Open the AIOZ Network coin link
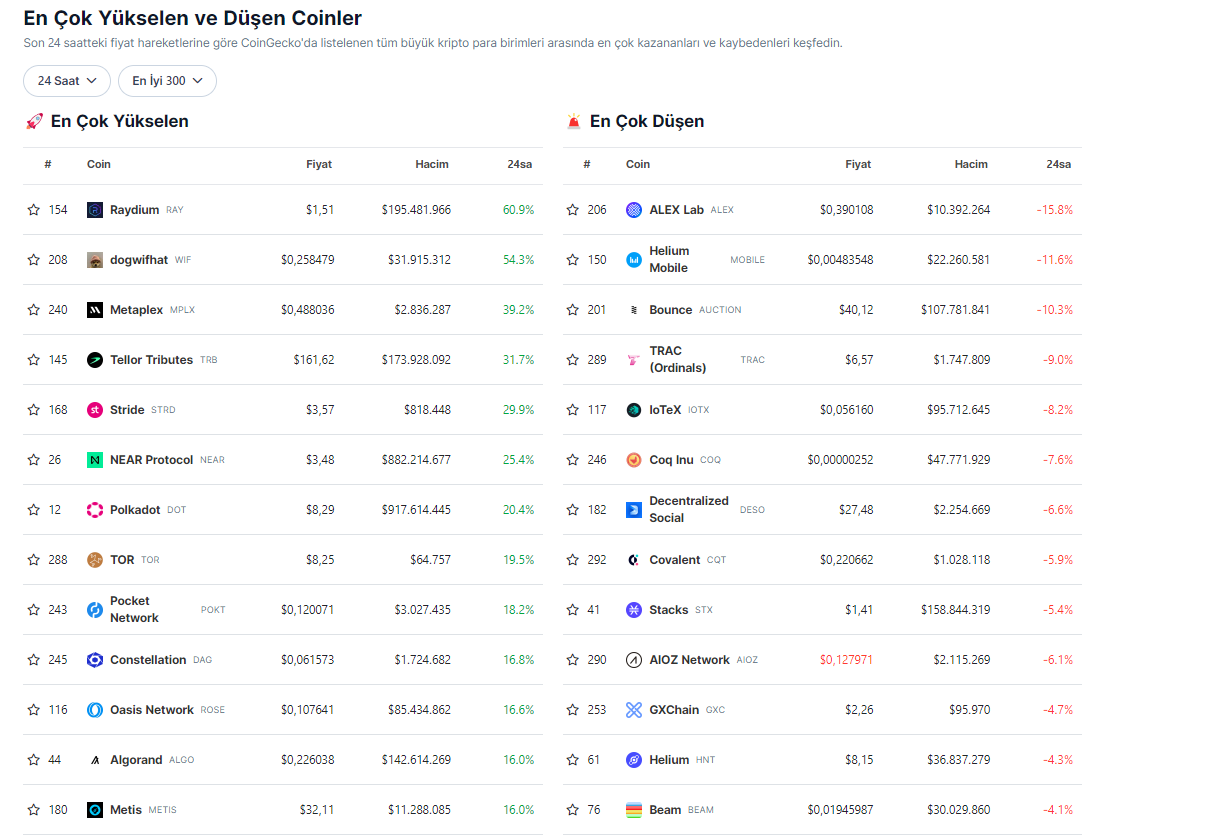Image resolution: width=1216 pixels, height=835 pixels. pos(689,660)
